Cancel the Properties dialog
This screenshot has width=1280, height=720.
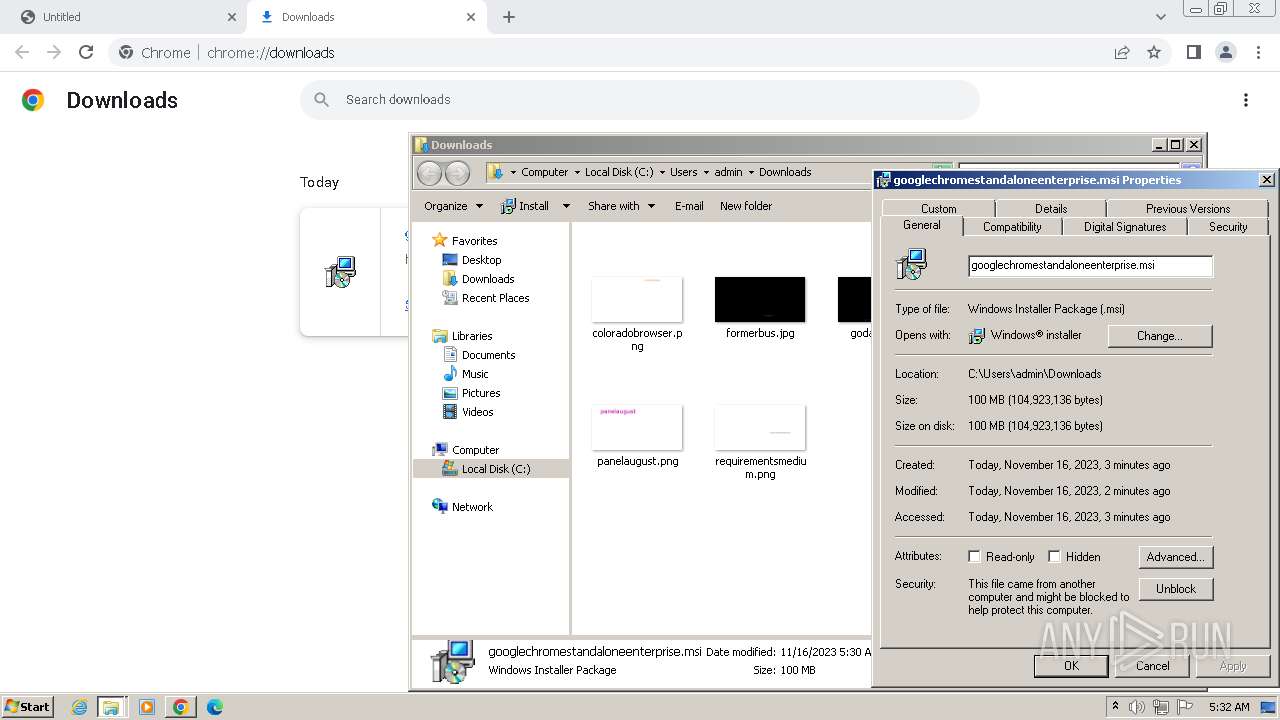(1152, 665)
